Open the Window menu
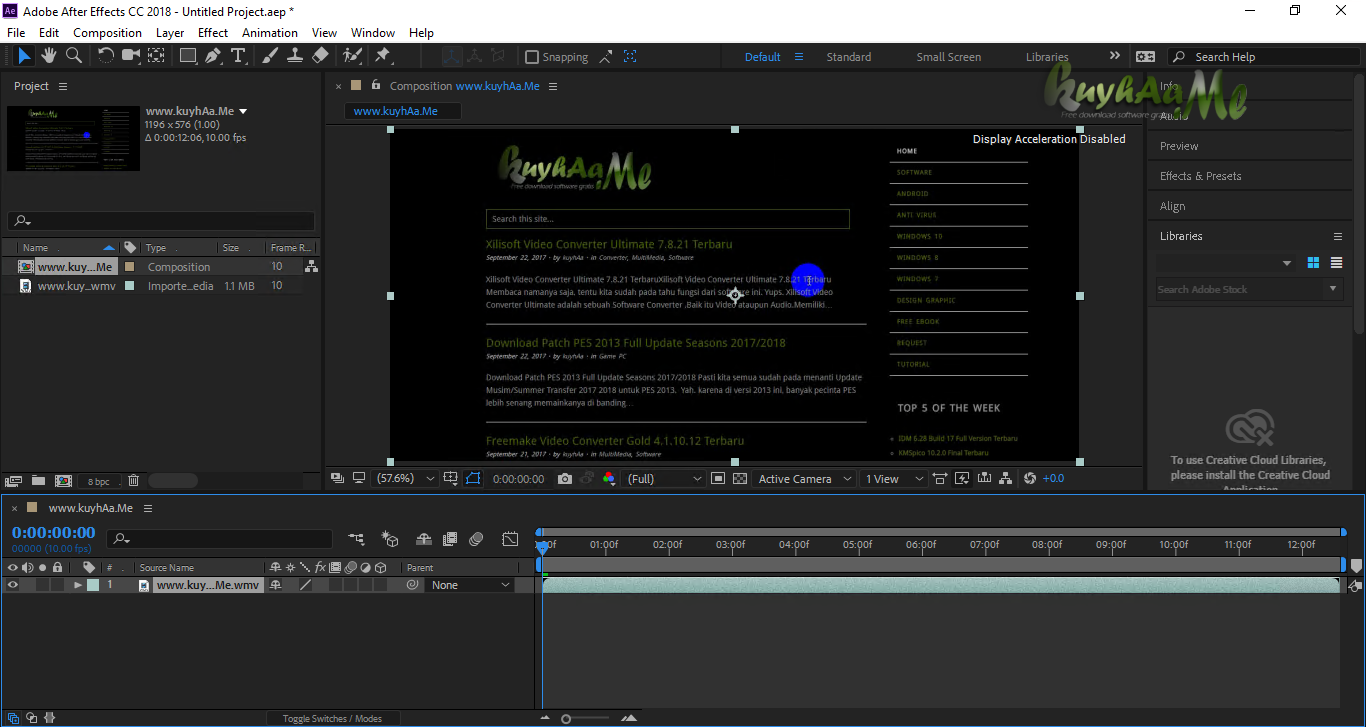Screen dimensions: 1366x727 click(373, 32)
